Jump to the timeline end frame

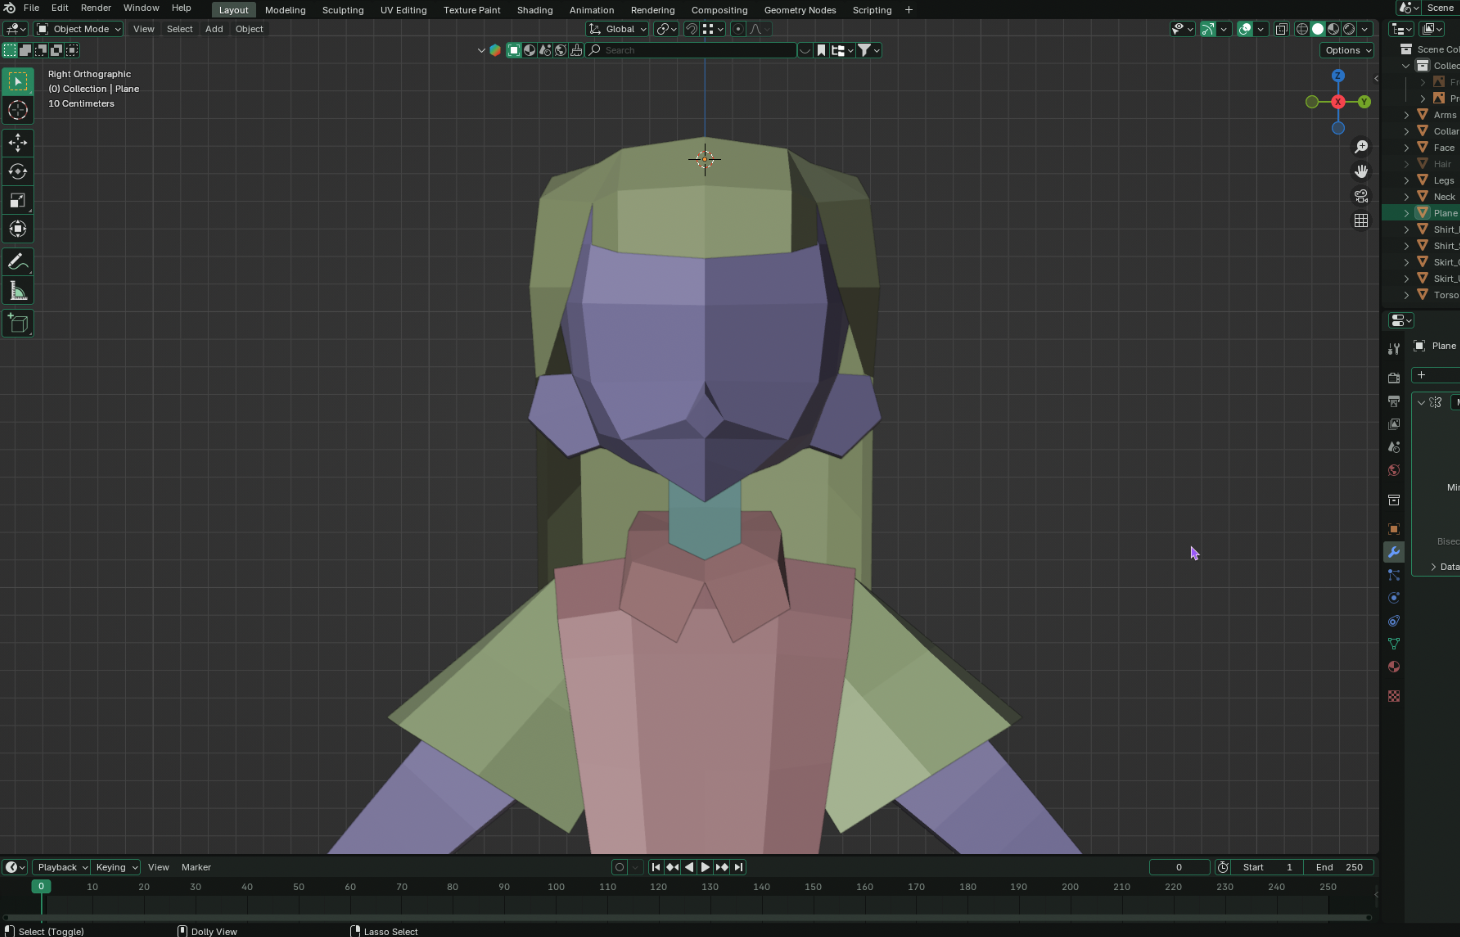click(738, 867)
